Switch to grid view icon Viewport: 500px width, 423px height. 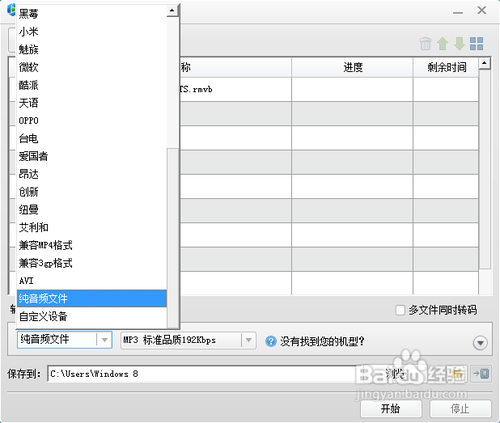point(476,44)
